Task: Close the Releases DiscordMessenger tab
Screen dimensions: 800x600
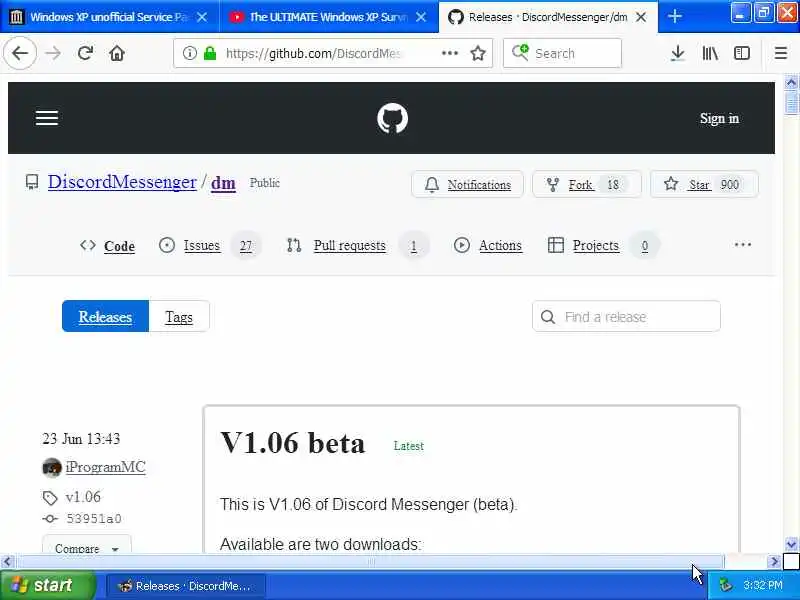Action: pyautogui.click(x=641, y=17)
